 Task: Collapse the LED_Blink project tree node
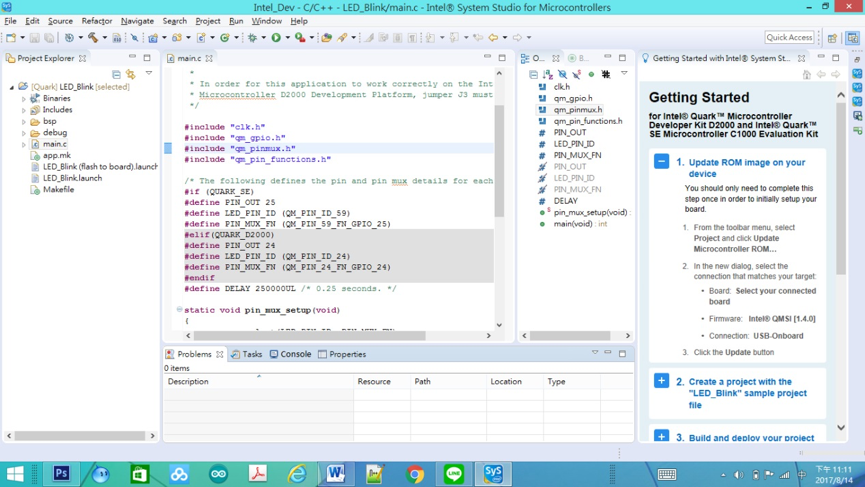(x=12, y=87)
